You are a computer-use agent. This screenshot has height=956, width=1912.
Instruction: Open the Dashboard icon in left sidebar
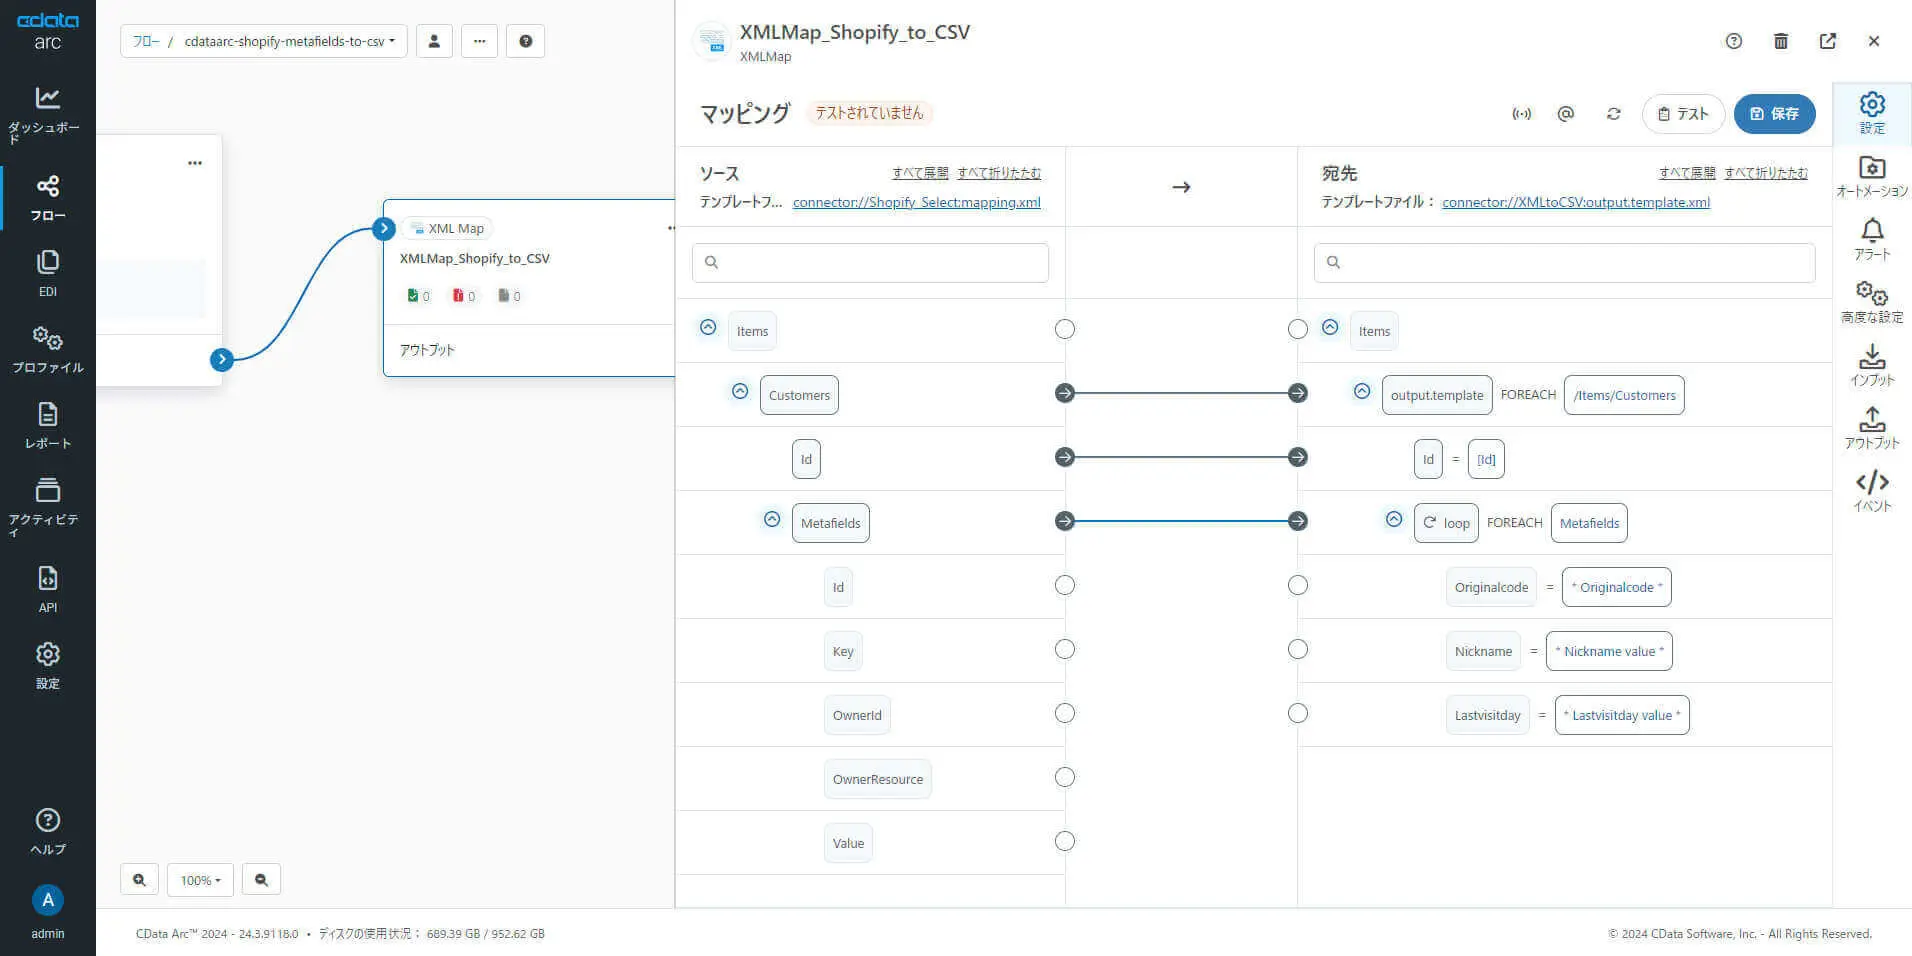pyautogui.click(x=47, y=98)
